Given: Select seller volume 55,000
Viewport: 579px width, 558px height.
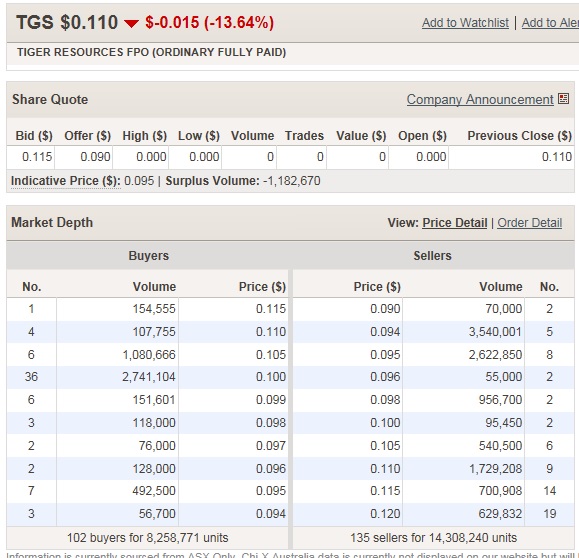Looking at the screenshot, I should click(504, 377).
